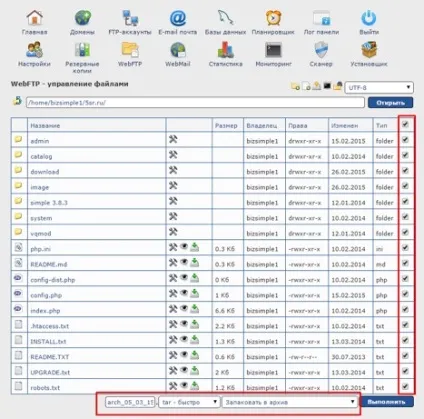
Task: Click the path input field
Action: click(x=195, y=103)
